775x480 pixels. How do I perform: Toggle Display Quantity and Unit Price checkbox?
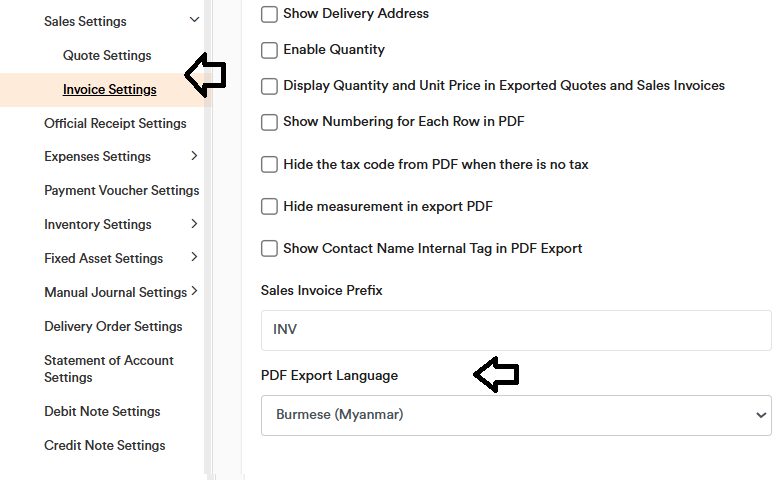tap(269, 86)
